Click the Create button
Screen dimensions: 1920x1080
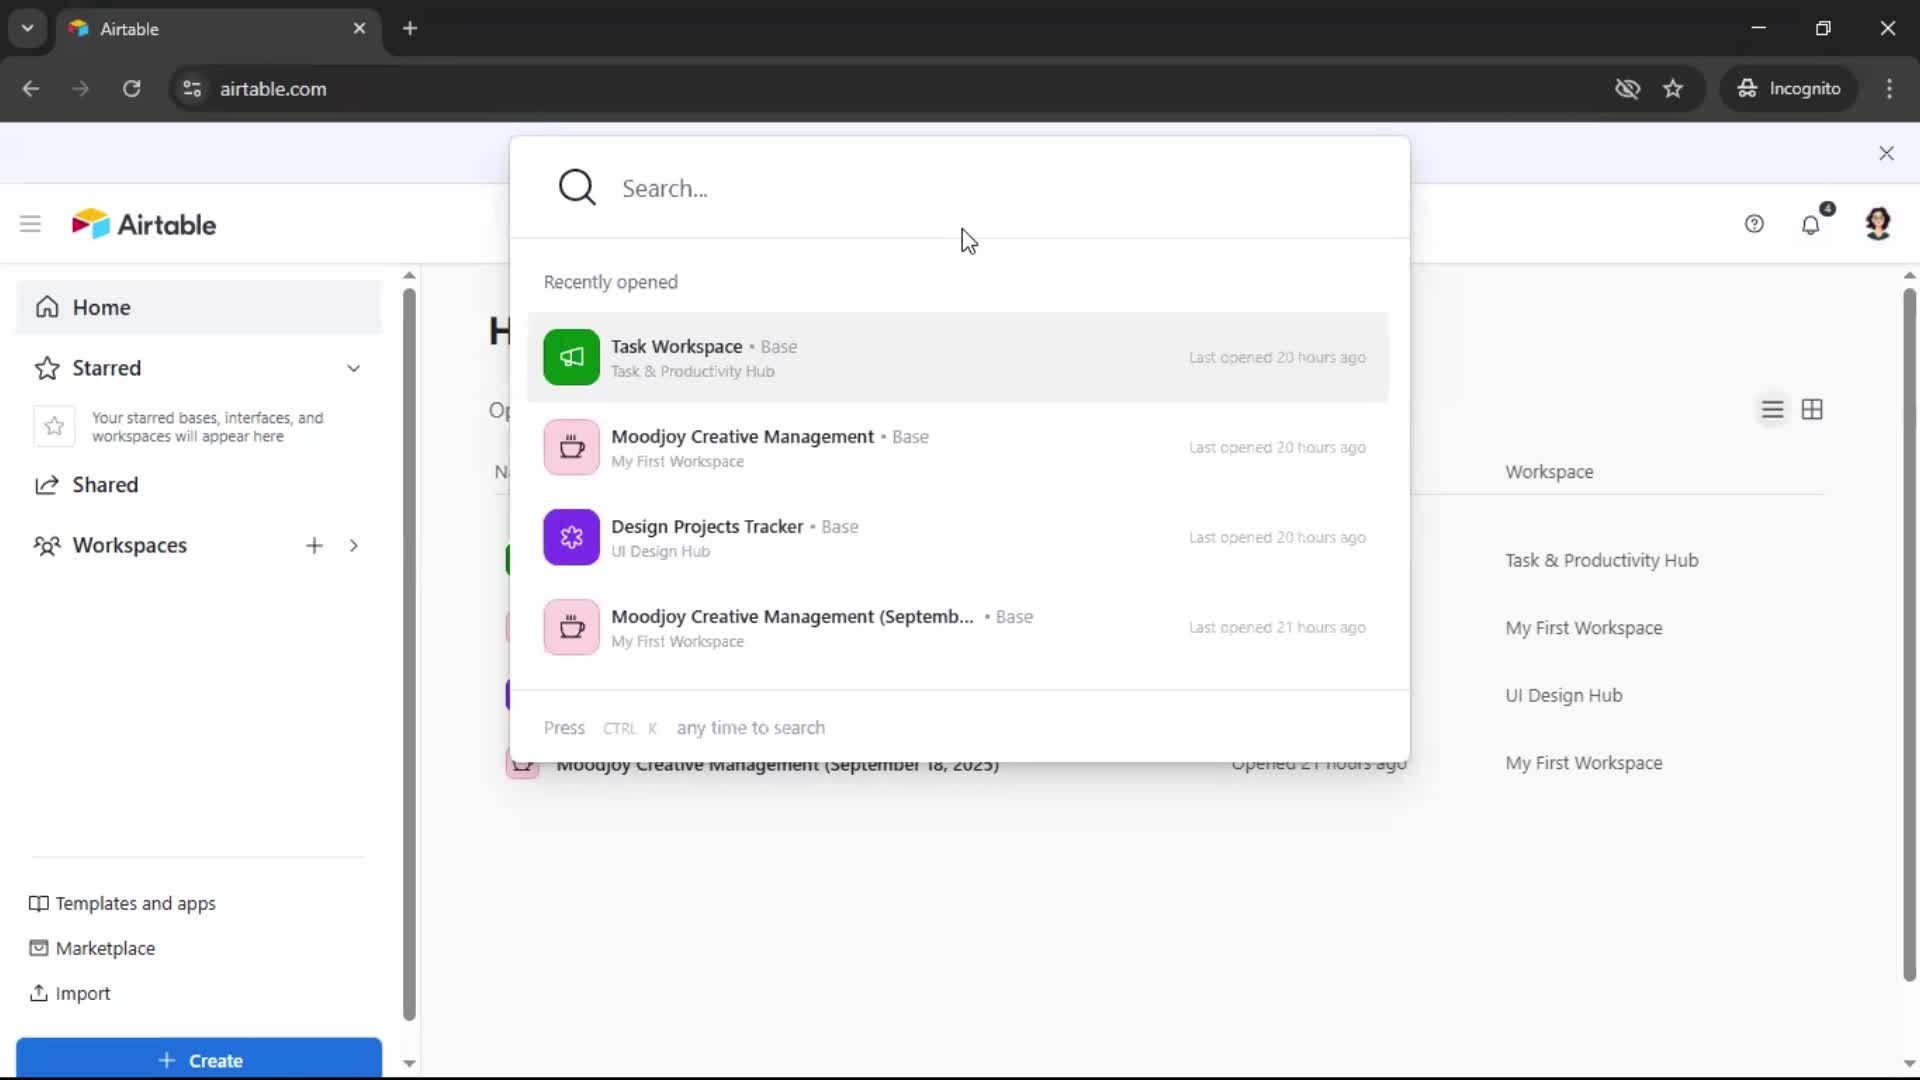tap(199, 1060)
